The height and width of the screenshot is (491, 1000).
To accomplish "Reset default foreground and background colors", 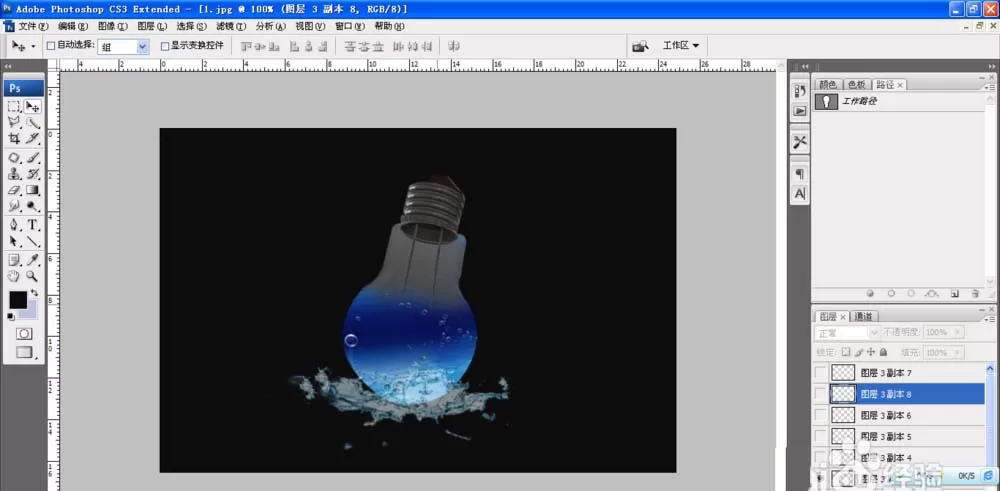I will tap(11, 317).
